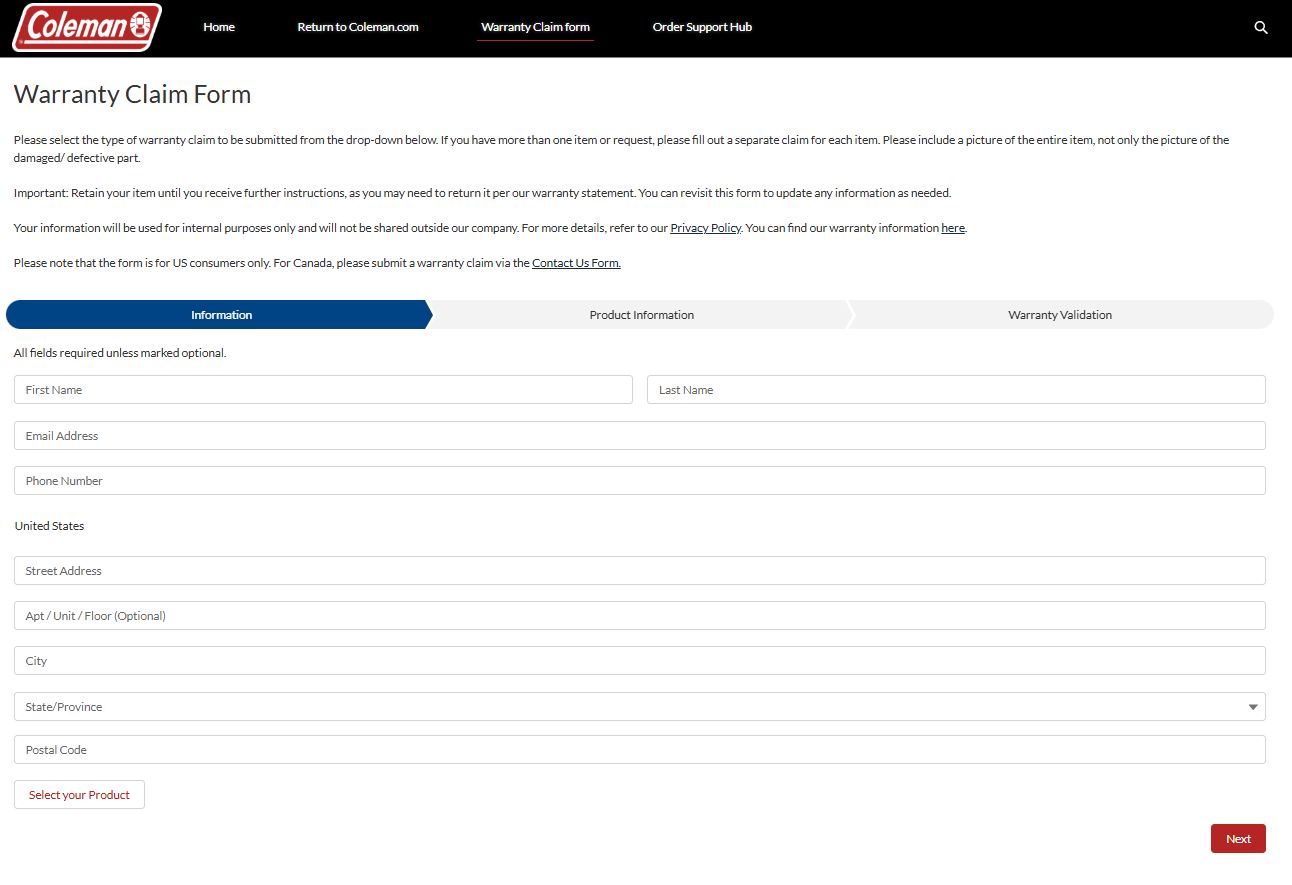The width and height of the screenshot is (1292, 885).
Task: Click the Coleman logo
Action: click(x=86, y=27)
